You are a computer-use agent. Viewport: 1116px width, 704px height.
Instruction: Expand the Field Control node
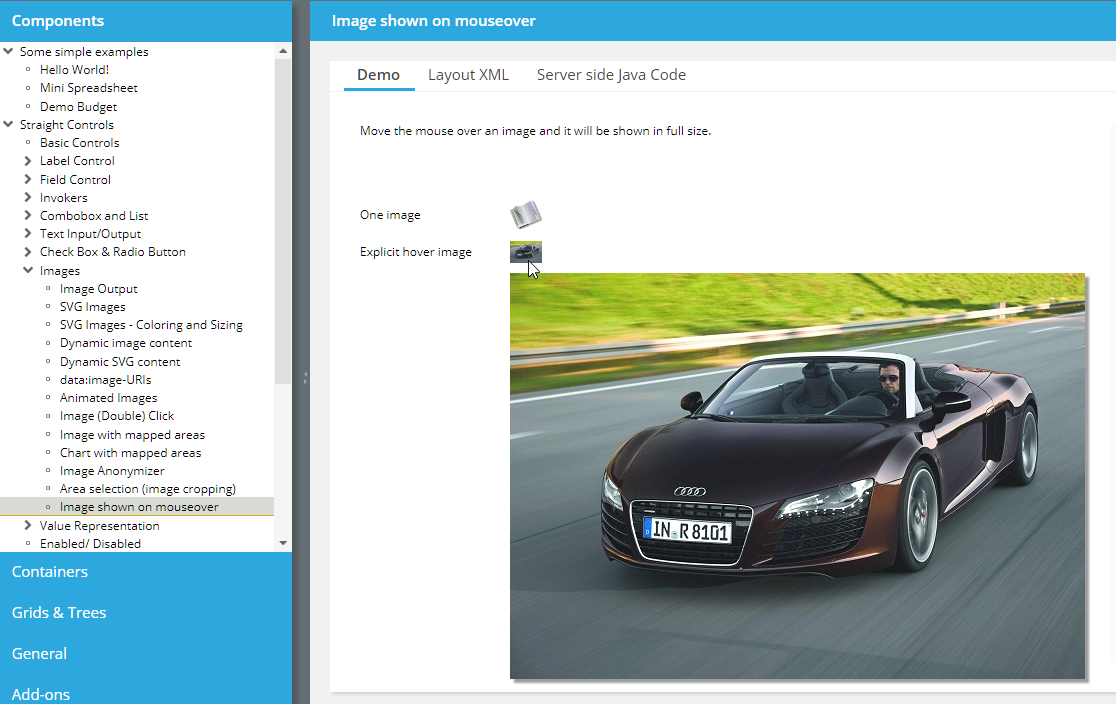point(28,180)
